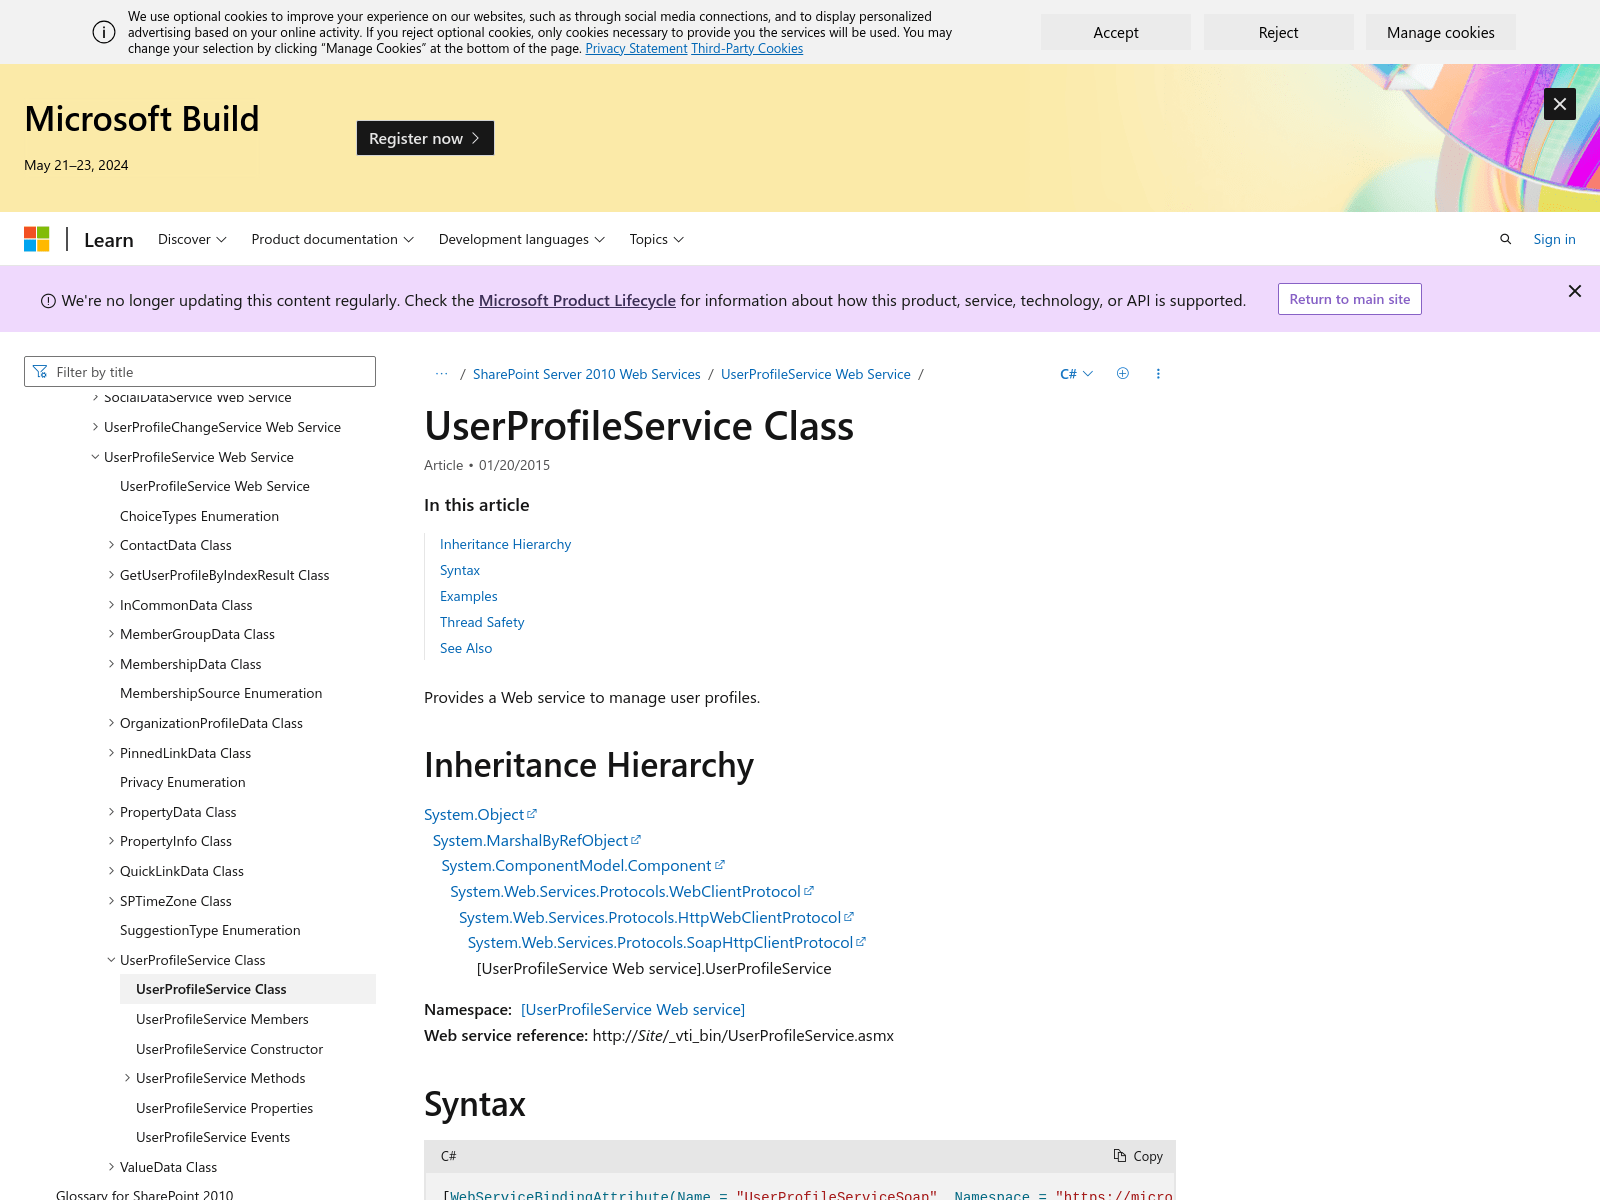Expand ContactData Class node
Image resolution: width=1600 pixels, height=1200 pixels.
point(111,545)
